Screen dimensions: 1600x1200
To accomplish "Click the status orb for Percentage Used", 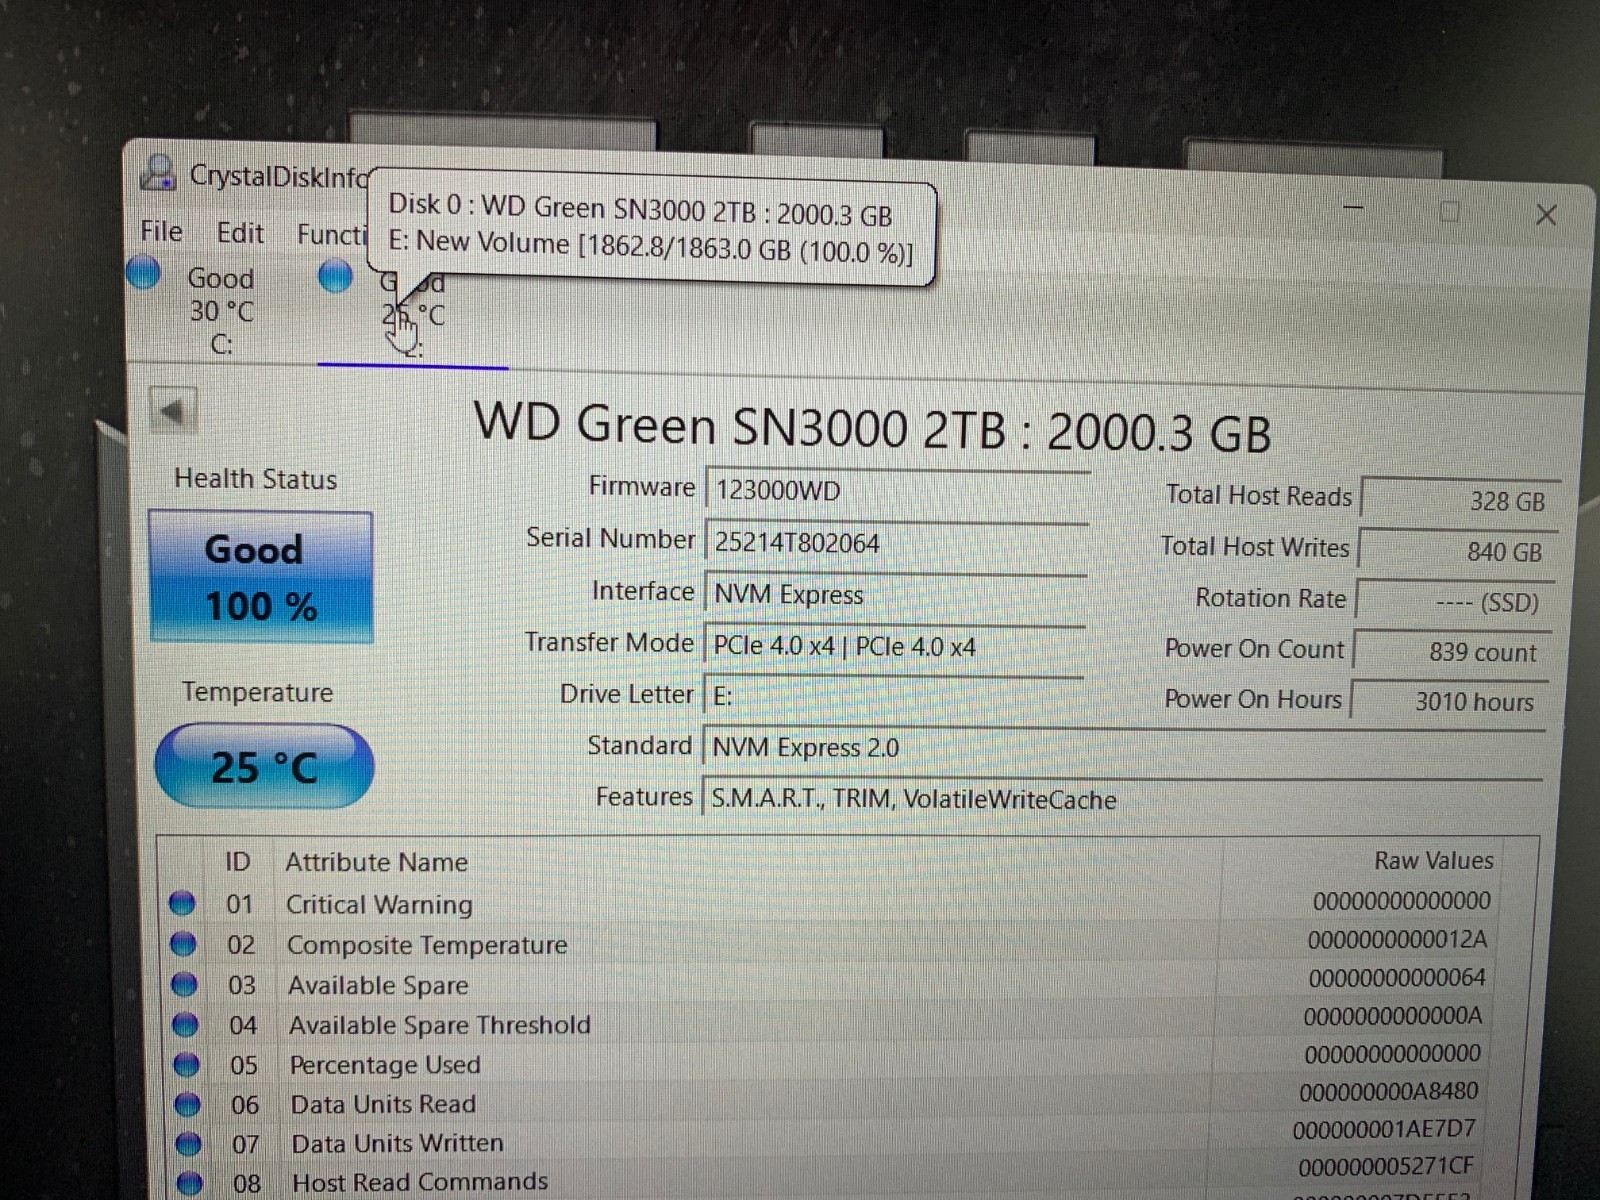I will tap(186, 1064).
